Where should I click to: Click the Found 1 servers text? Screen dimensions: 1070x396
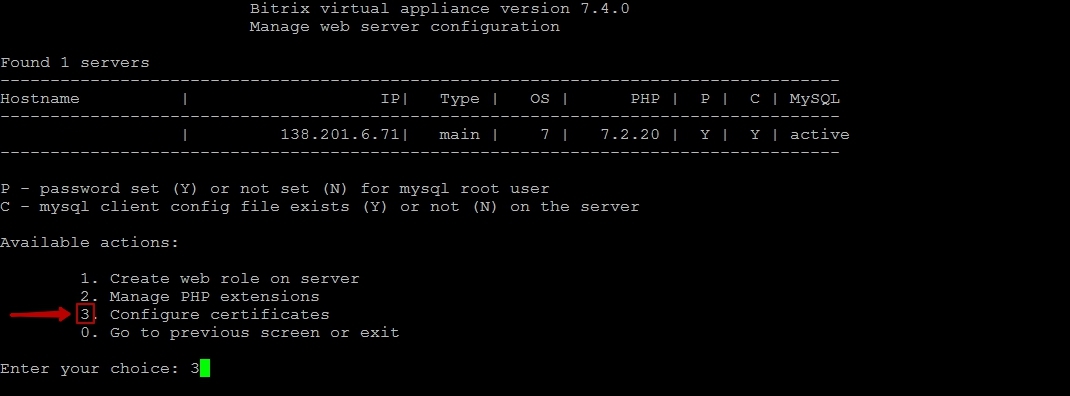pyautogui.click(x=74, y=63)
